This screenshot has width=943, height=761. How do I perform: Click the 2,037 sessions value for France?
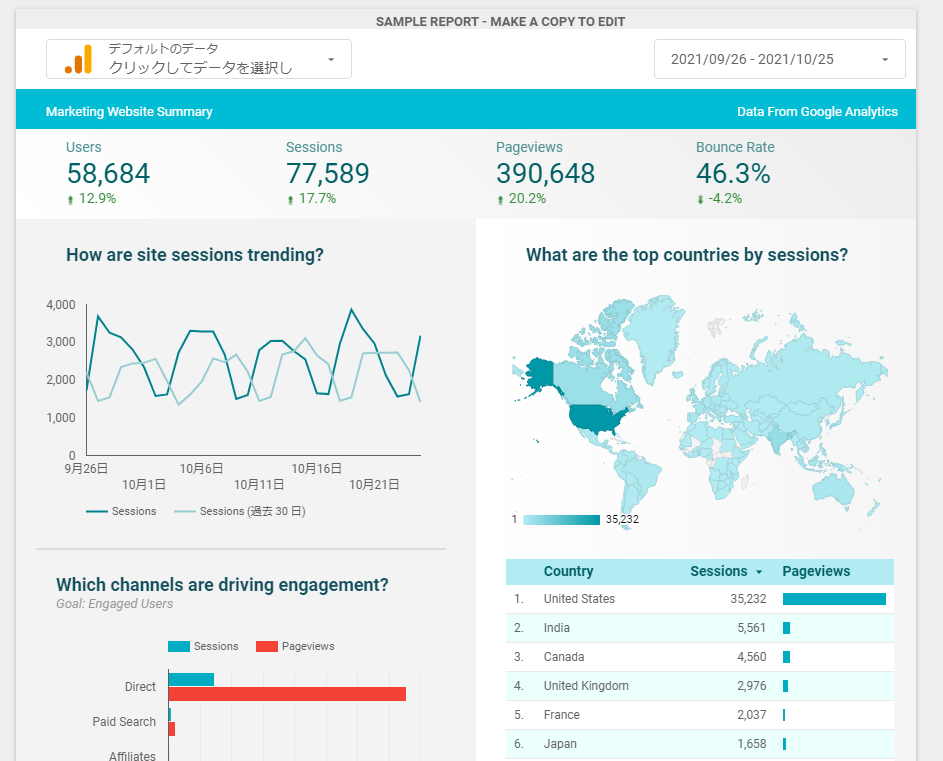click(752, 715)
